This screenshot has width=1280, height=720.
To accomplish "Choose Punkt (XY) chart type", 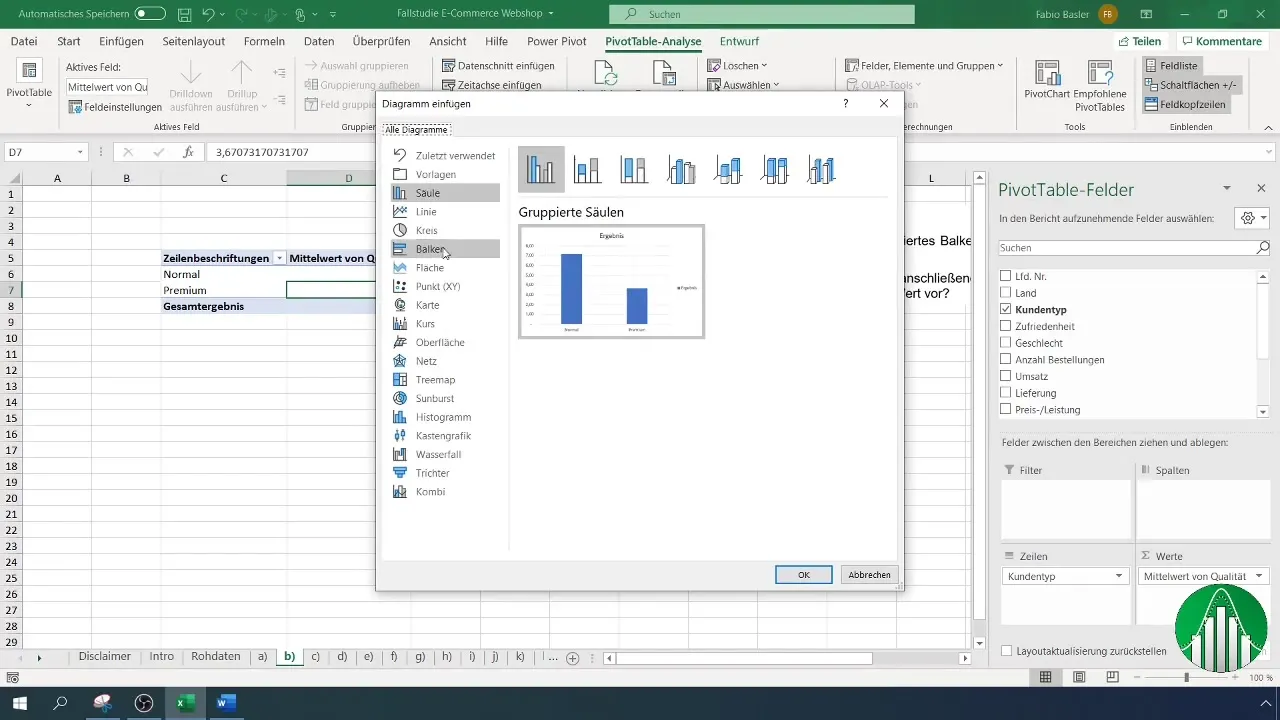I will [x=445, y=286].
